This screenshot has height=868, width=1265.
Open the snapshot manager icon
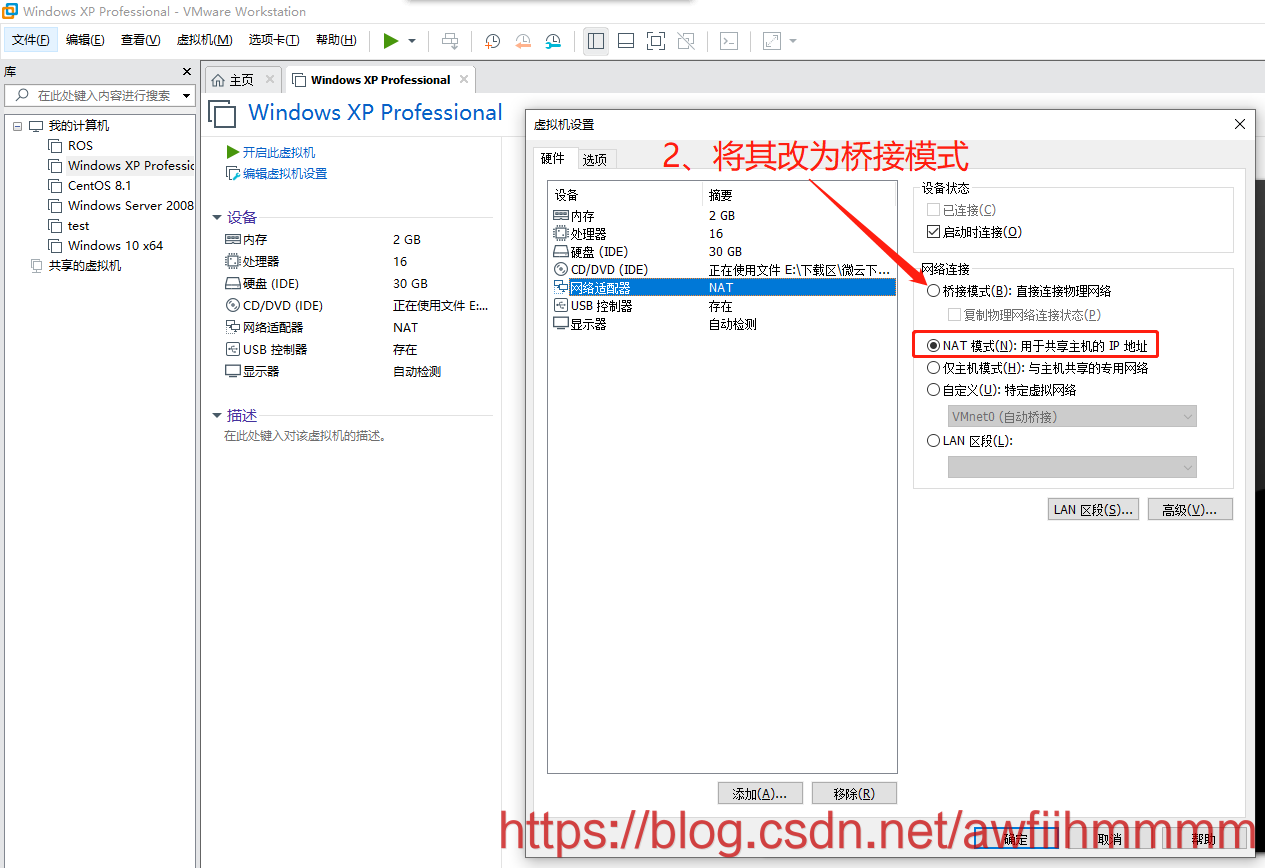click(x=553, y=41)
